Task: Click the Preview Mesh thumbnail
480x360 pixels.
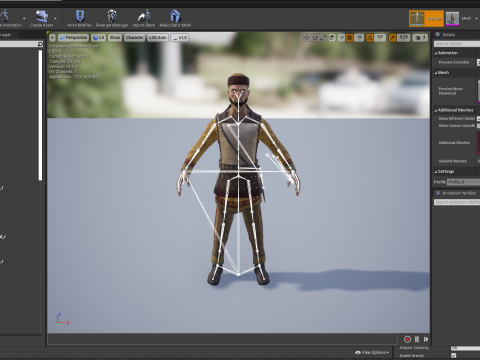Action: pos(479,91)
